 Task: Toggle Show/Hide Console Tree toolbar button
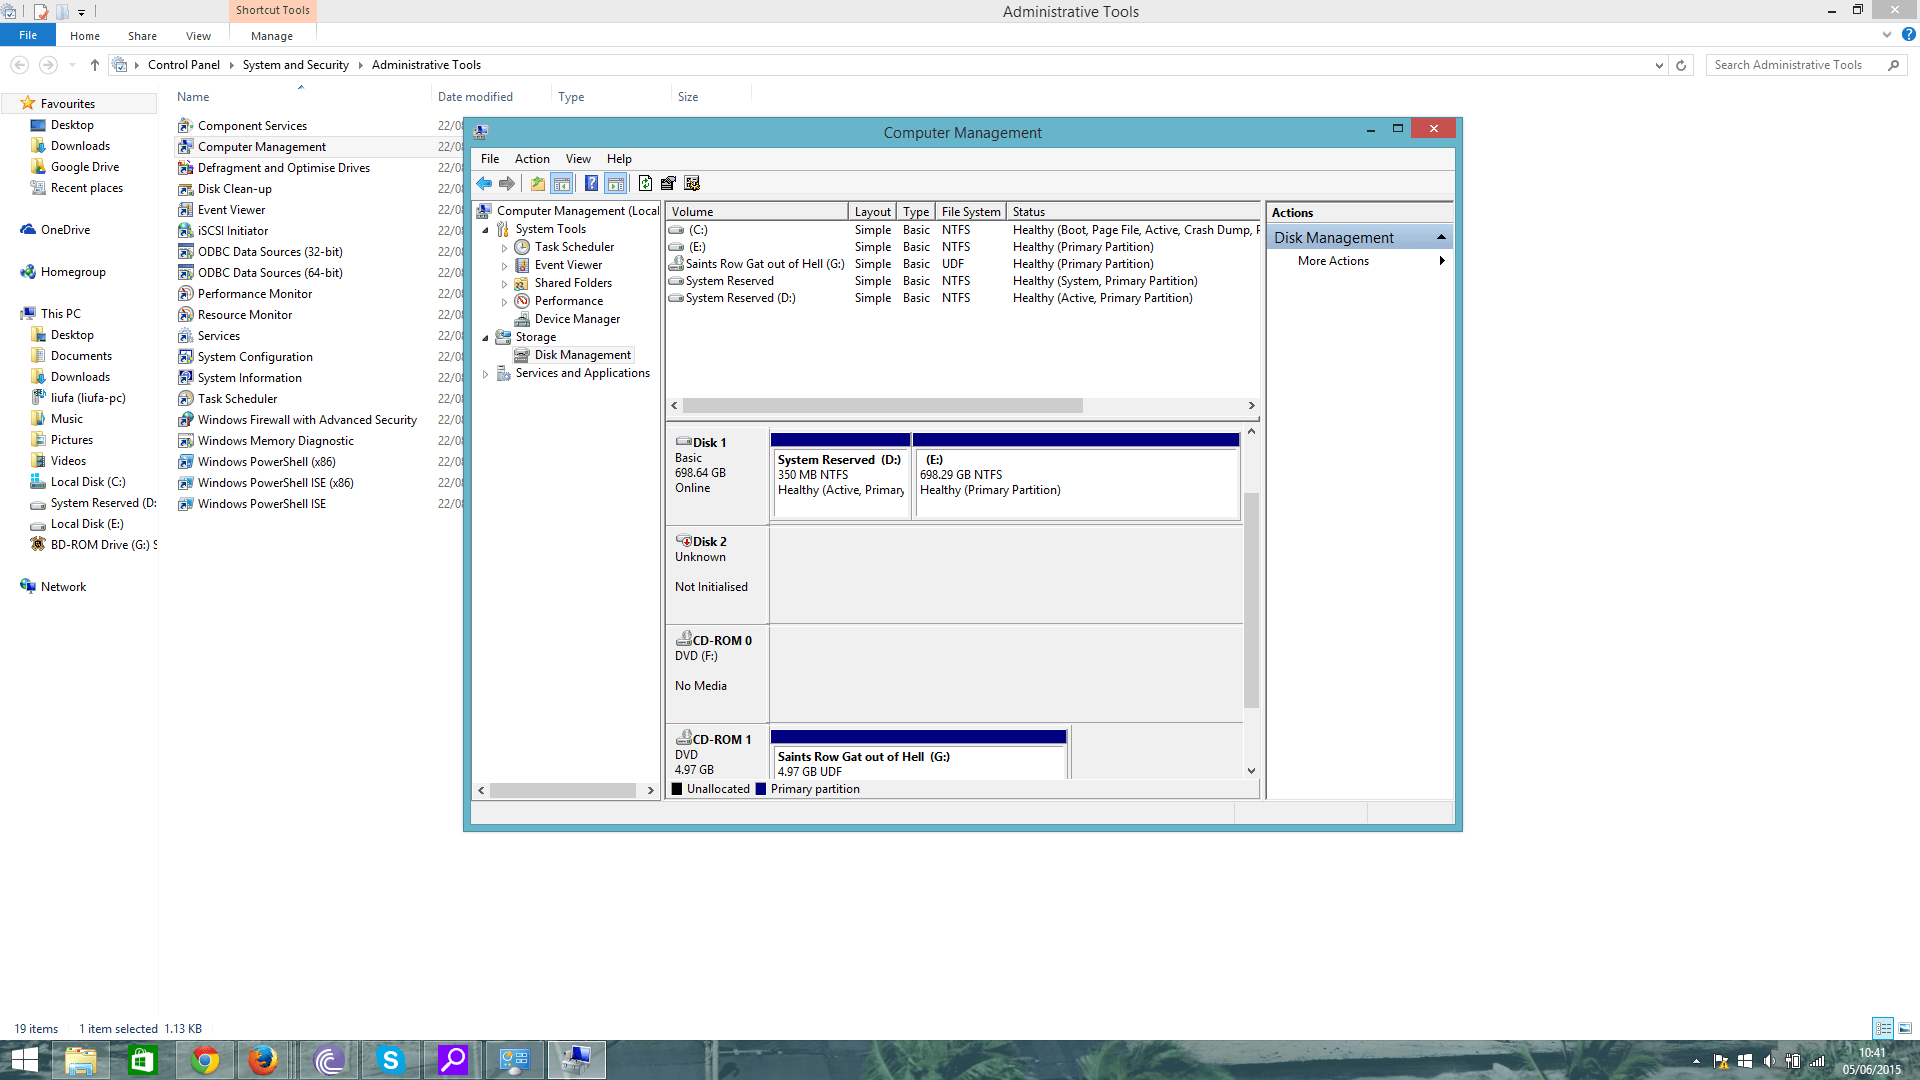pos(562,183)
